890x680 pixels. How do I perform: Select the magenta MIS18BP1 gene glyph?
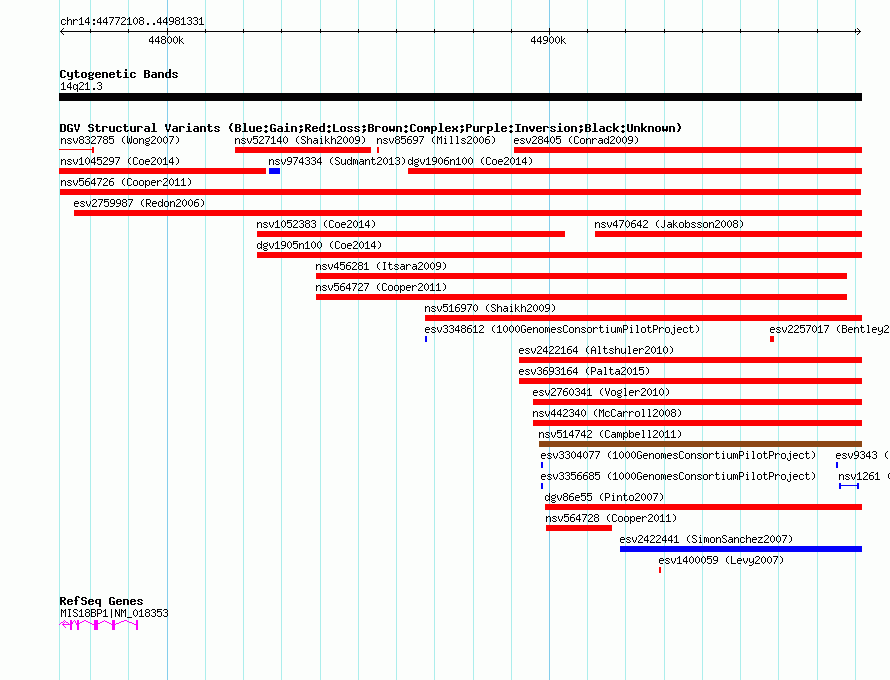click(99, 625)
